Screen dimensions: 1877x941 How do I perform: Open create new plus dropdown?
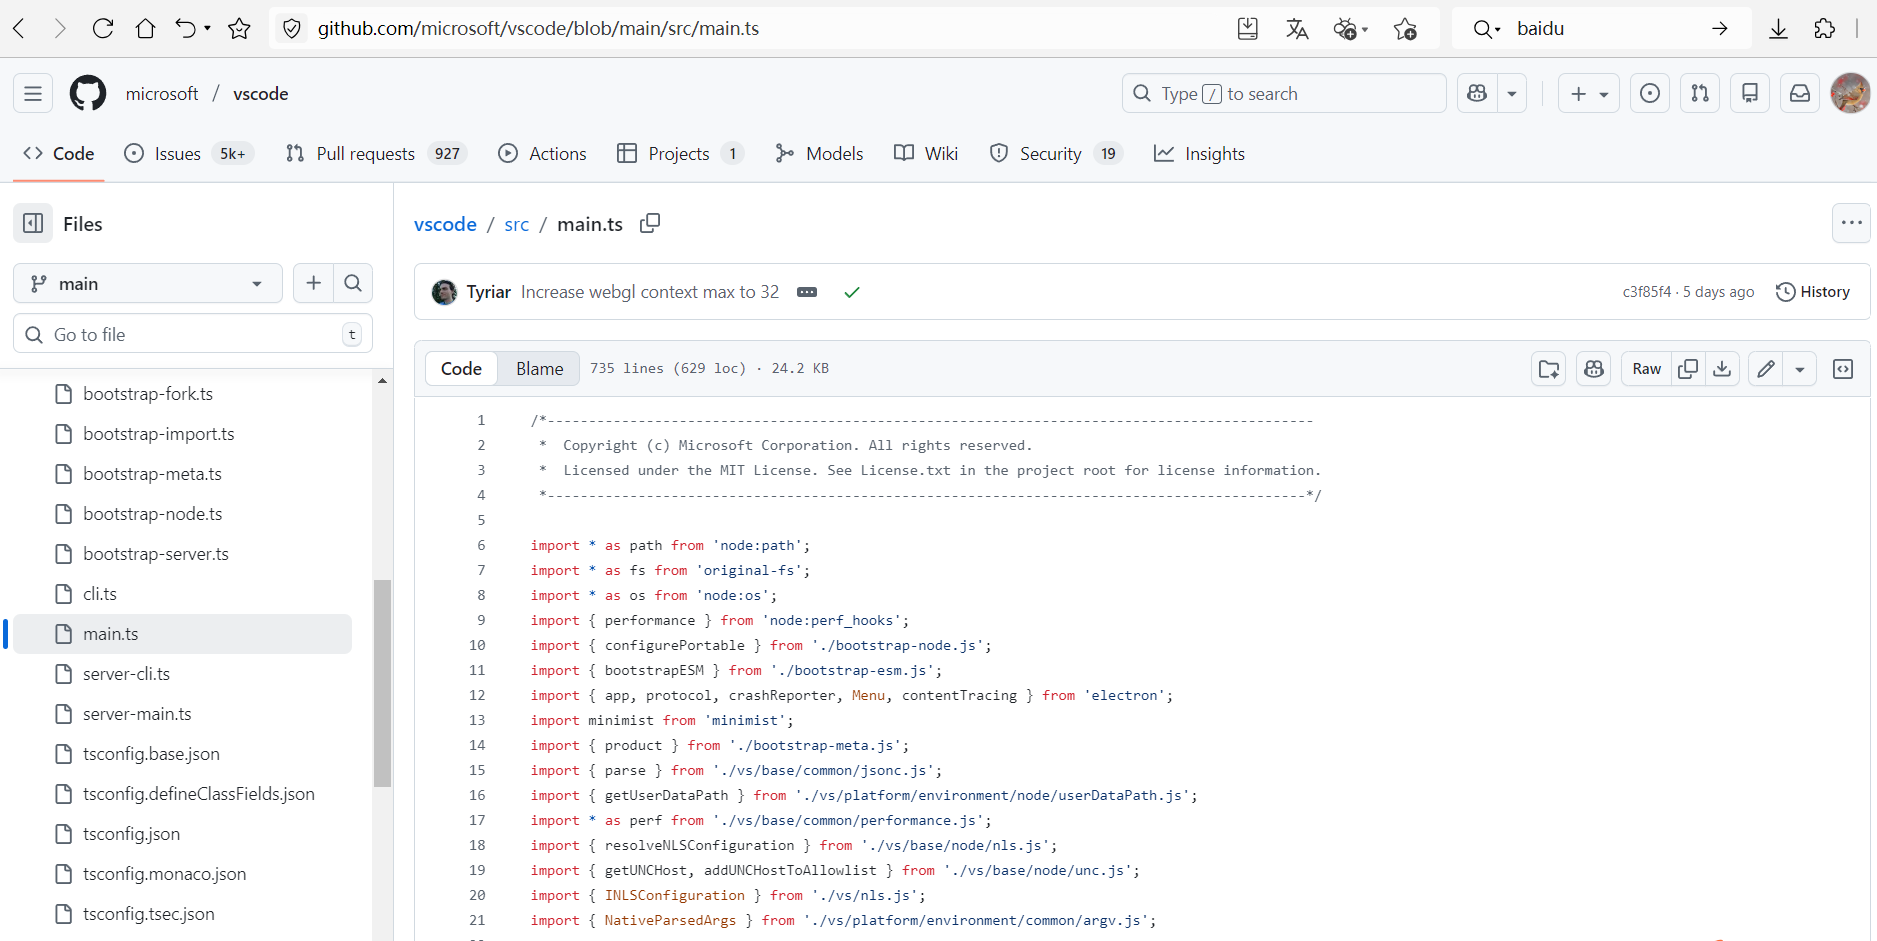pyautogui.click(x=1589, y=94)
